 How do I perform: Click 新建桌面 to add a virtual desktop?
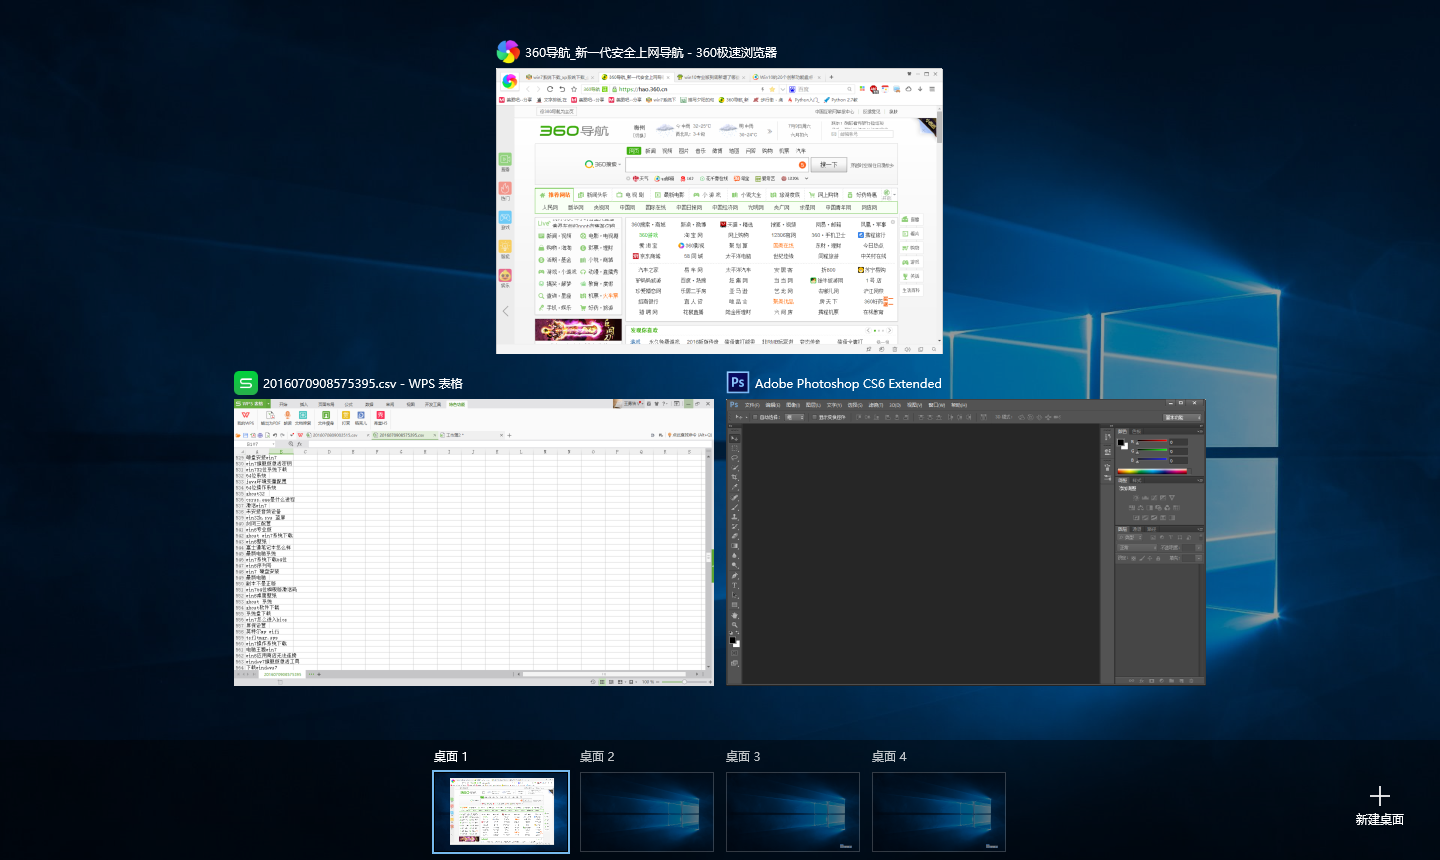click(1379, 804)
